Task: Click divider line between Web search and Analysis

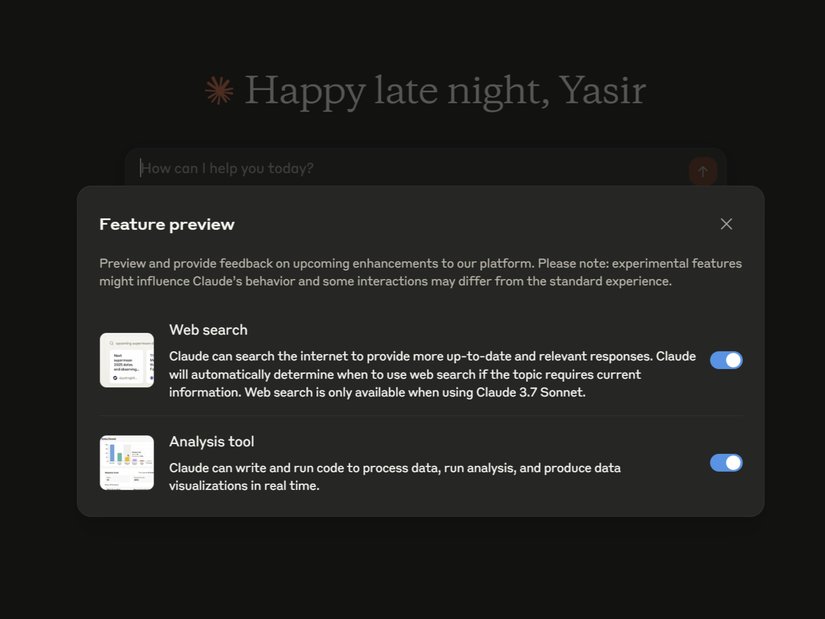Action: (x=421, y=416)
